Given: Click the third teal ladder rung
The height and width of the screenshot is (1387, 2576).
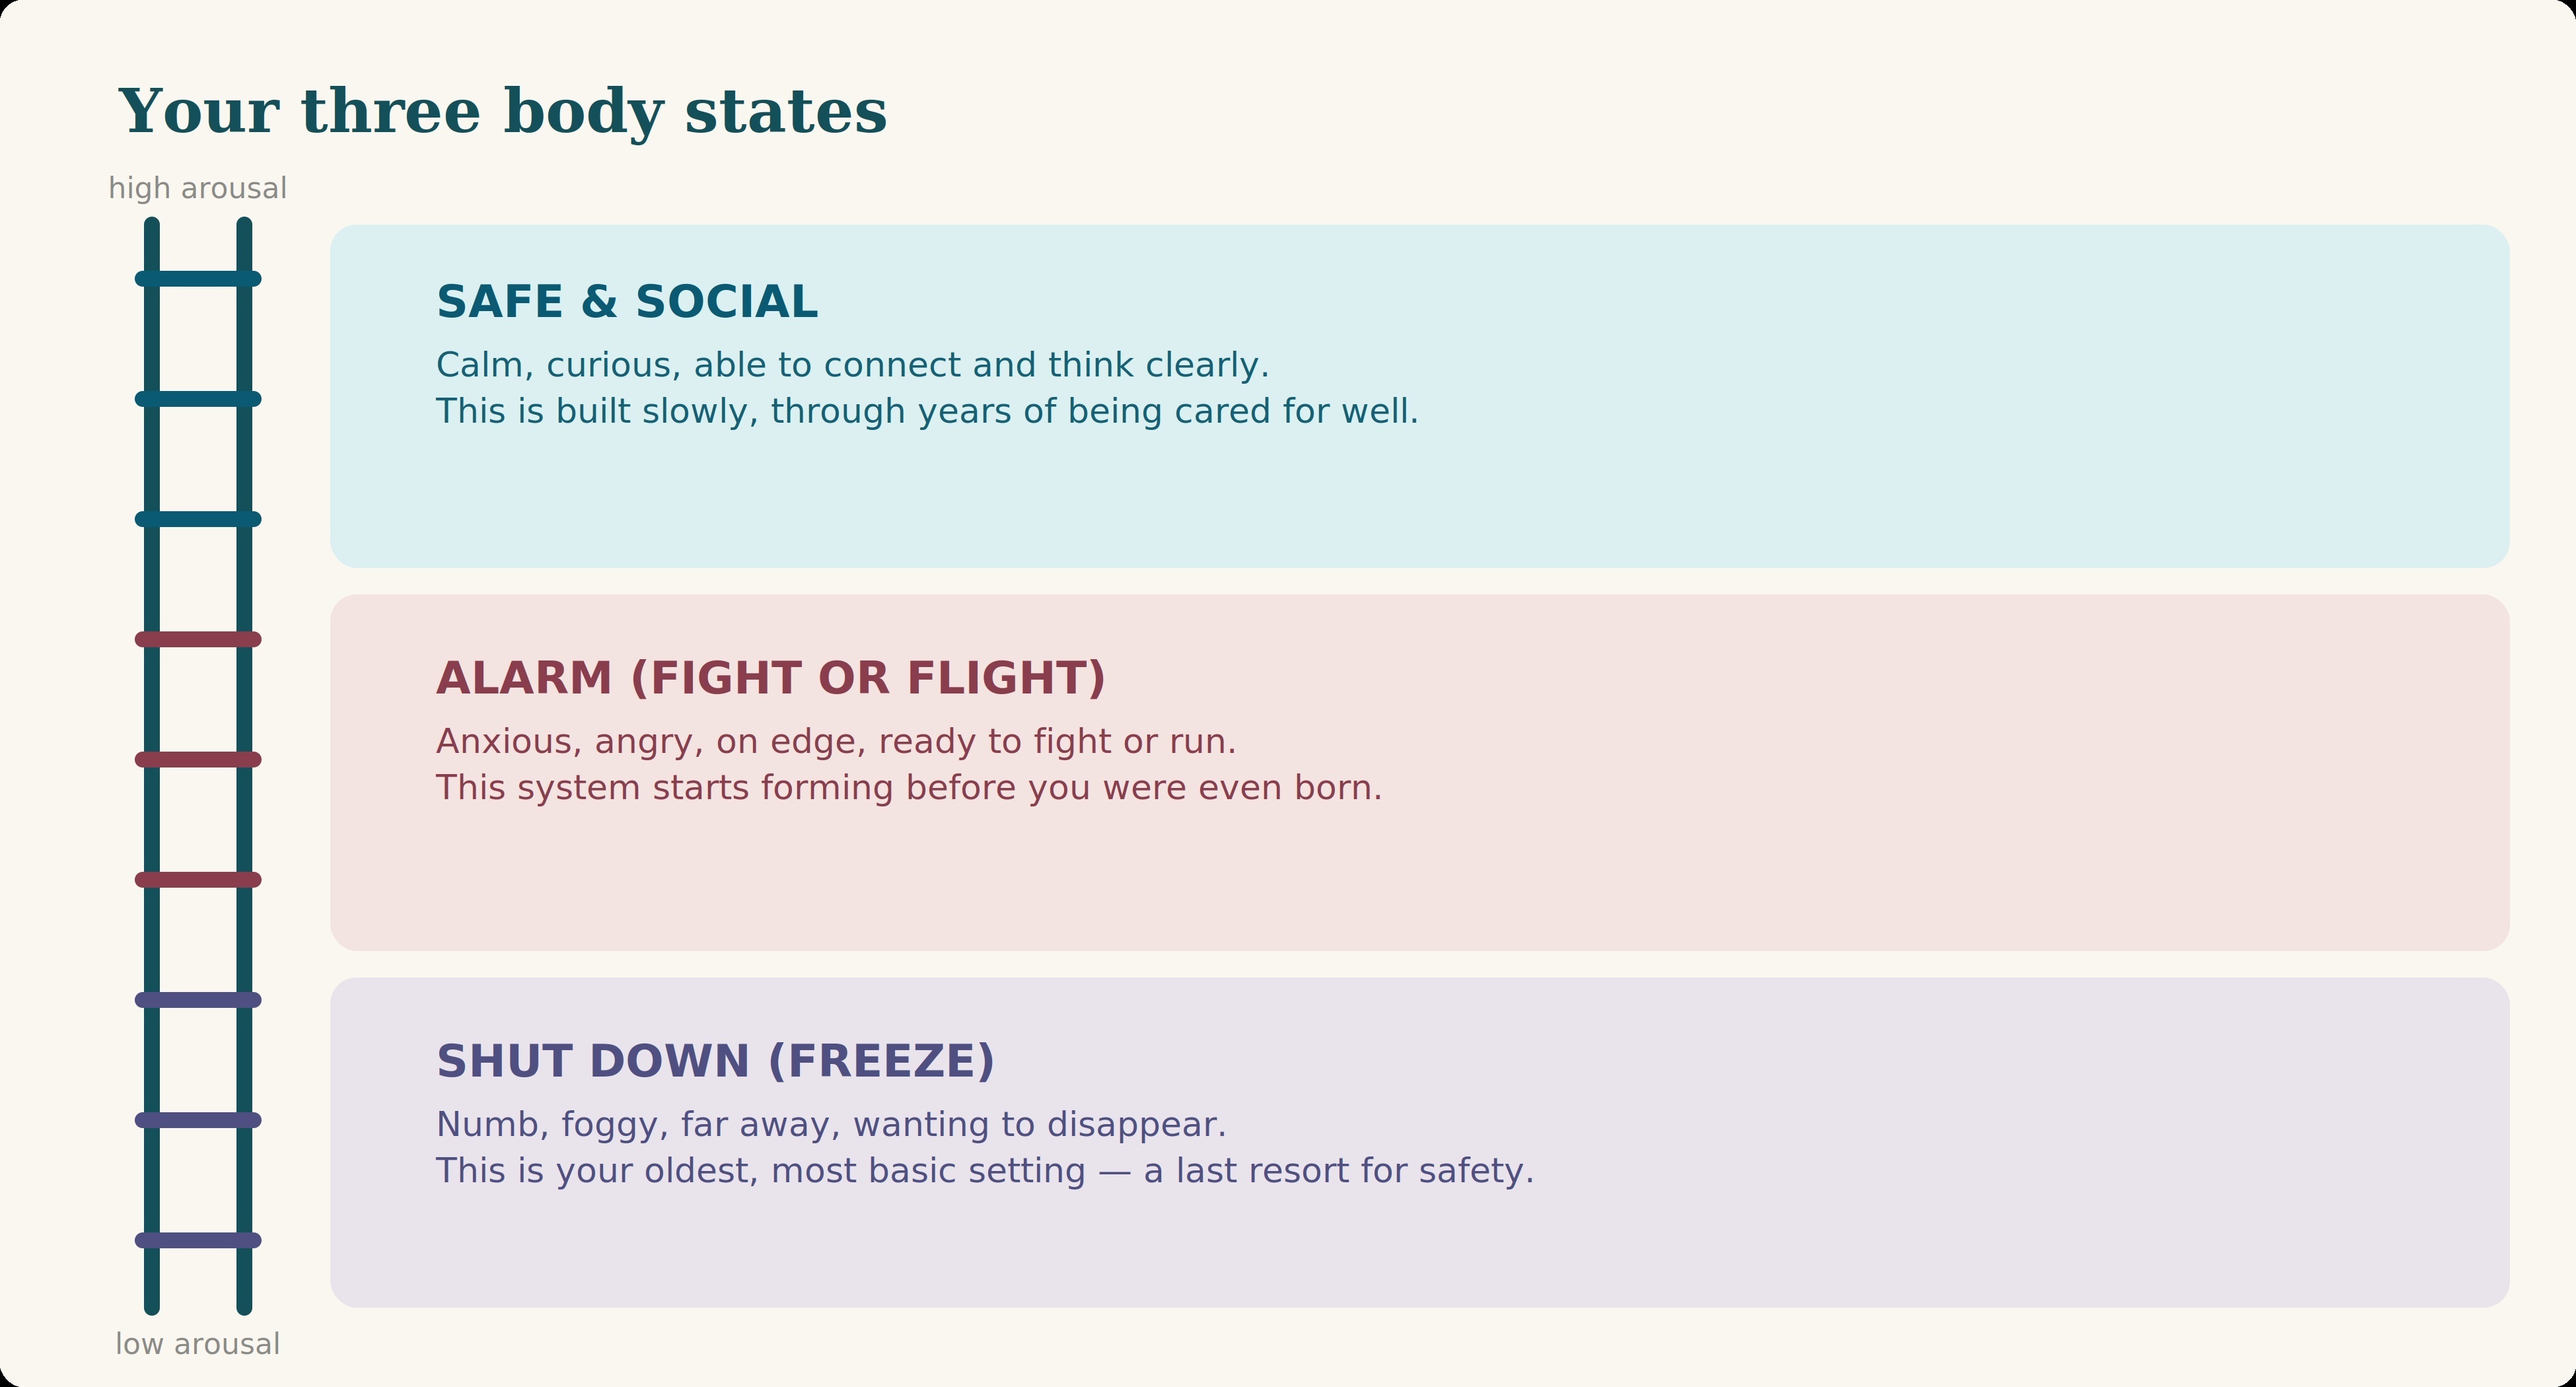Looking at the screenshot, I should point(198,519).
